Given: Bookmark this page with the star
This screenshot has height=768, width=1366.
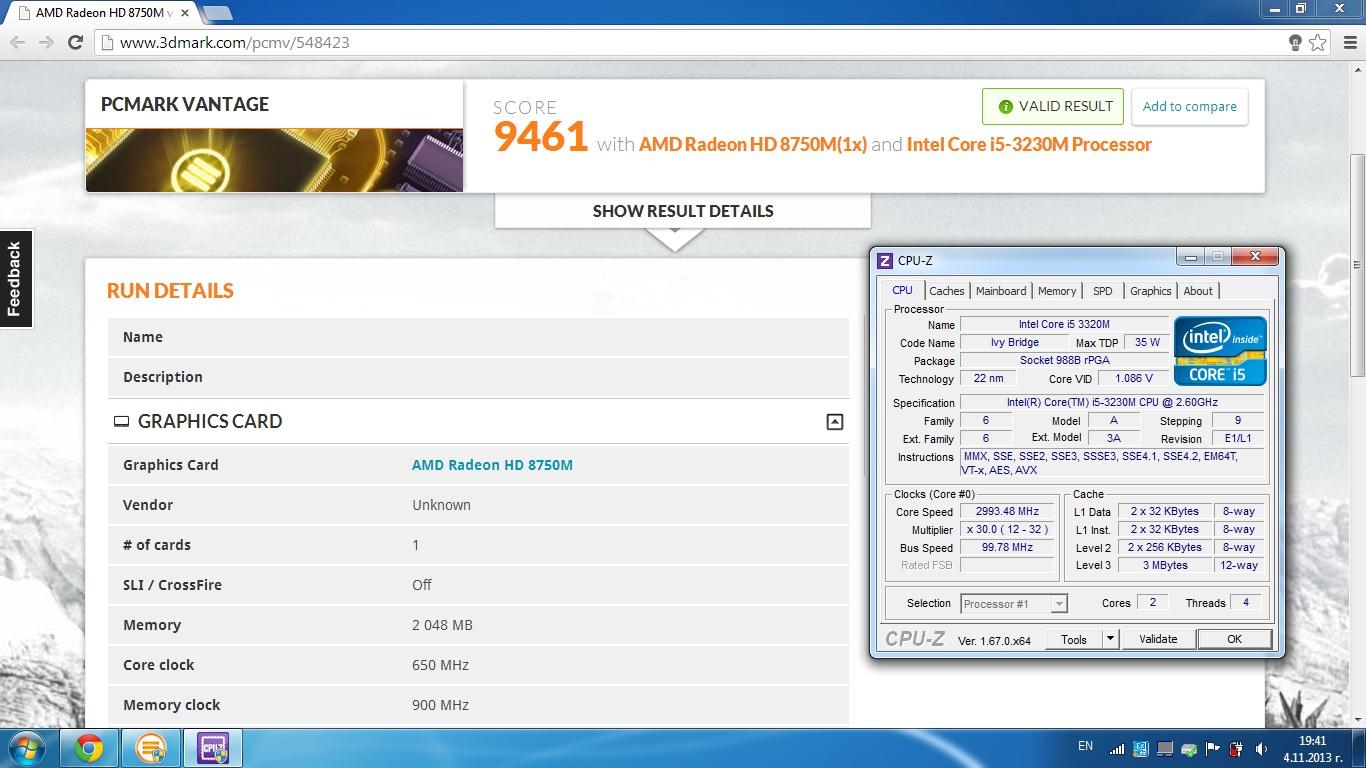Looking at the screenshot, I should pyautogui.click(x=1318, y=42).
